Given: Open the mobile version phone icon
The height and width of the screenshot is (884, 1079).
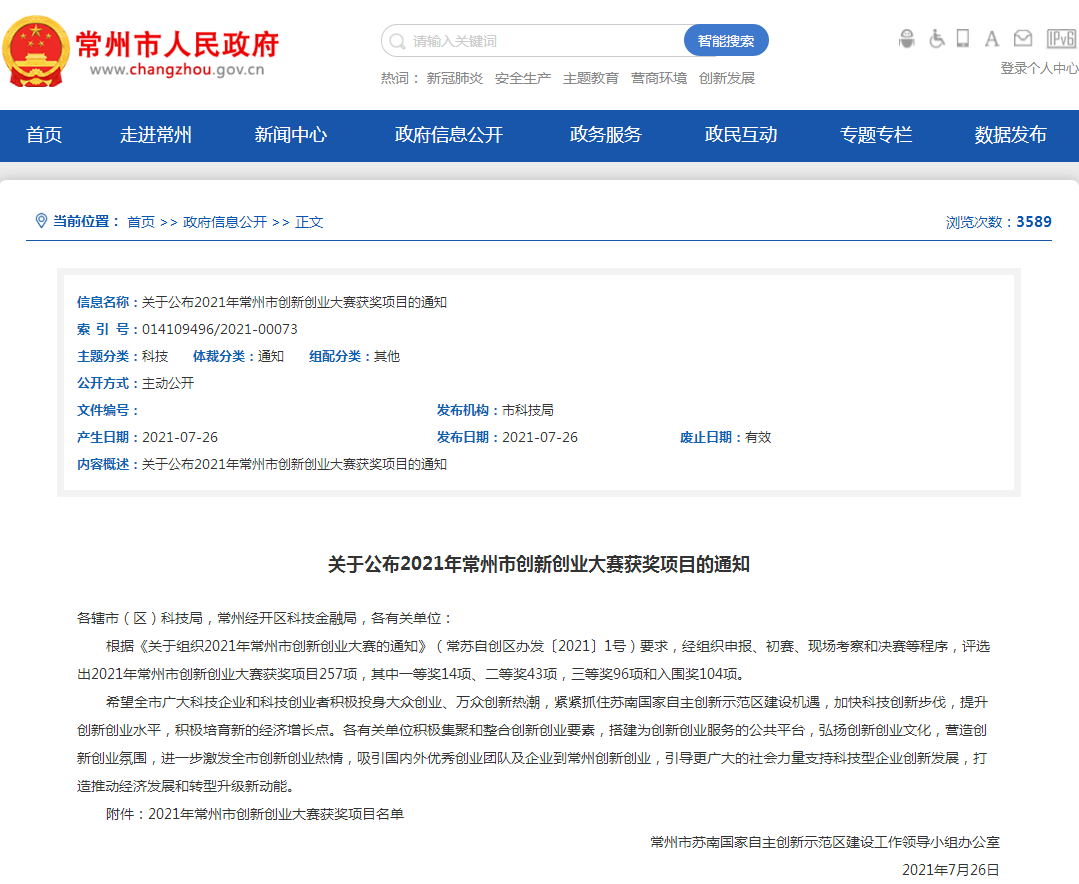Looking at the screenshot, I should (963, 39).
